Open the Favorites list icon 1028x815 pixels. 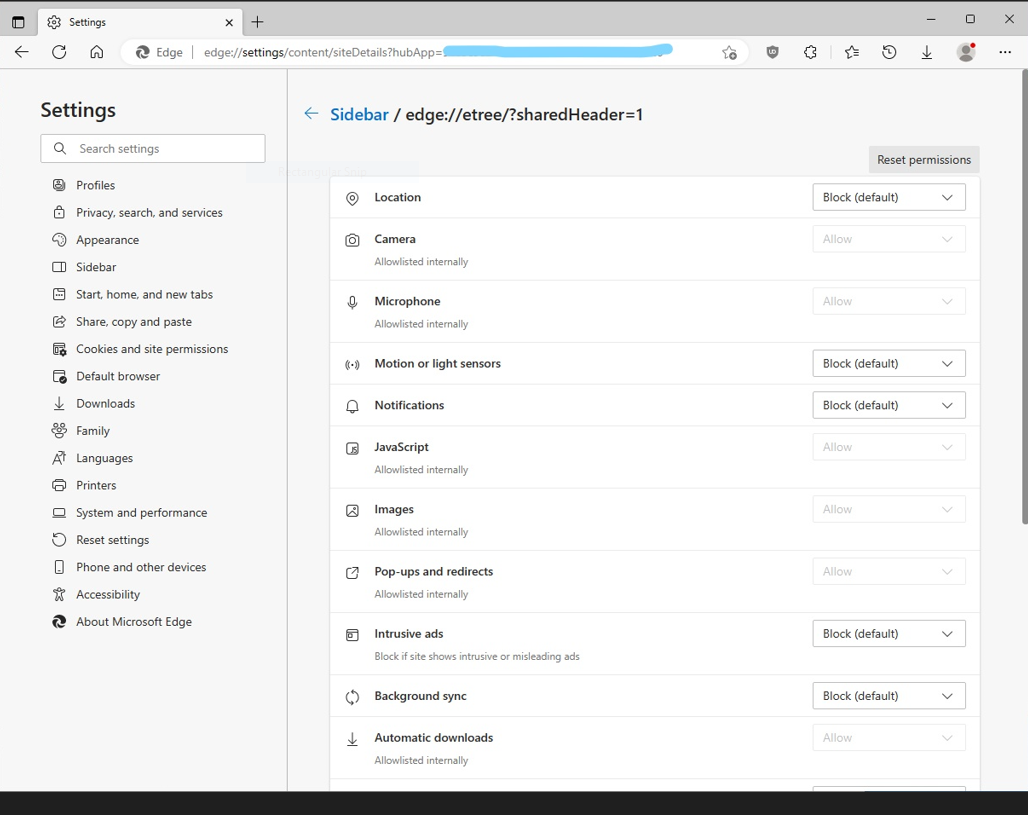[x=851, y=52]
